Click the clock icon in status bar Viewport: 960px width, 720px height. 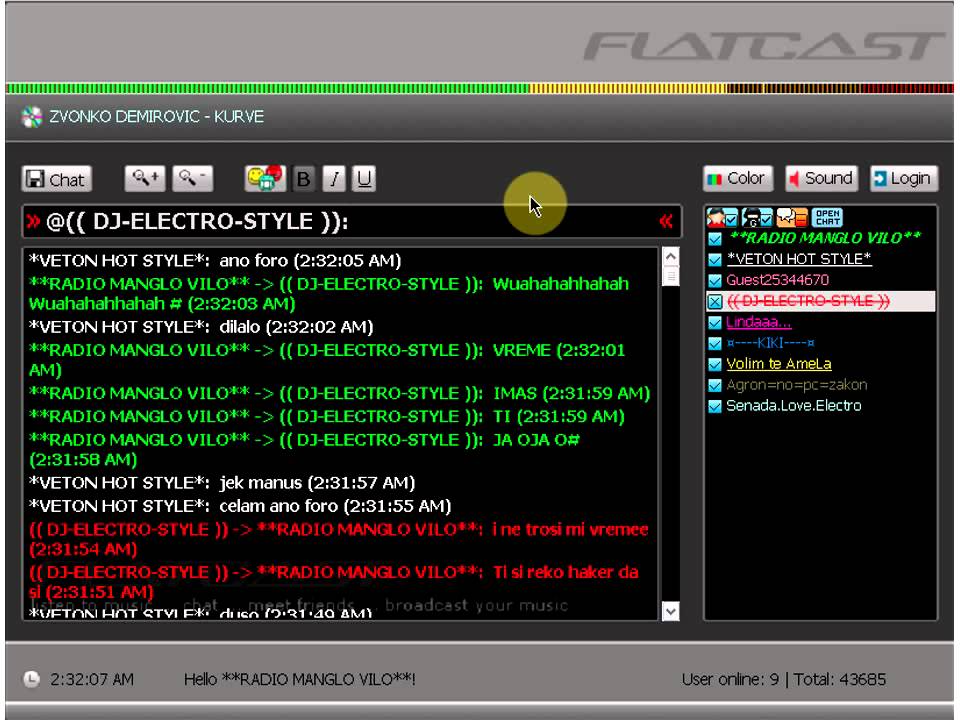pos(31,679)
